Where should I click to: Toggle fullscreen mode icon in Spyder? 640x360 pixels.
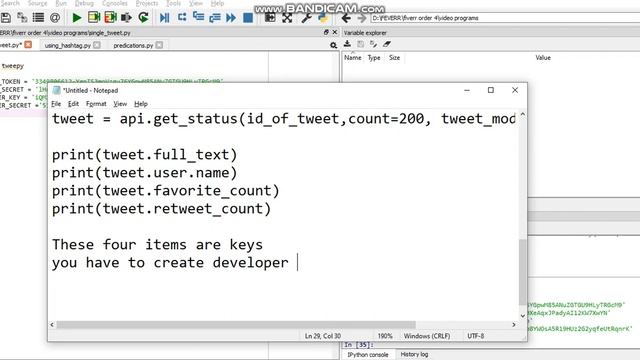pos(287,18)
